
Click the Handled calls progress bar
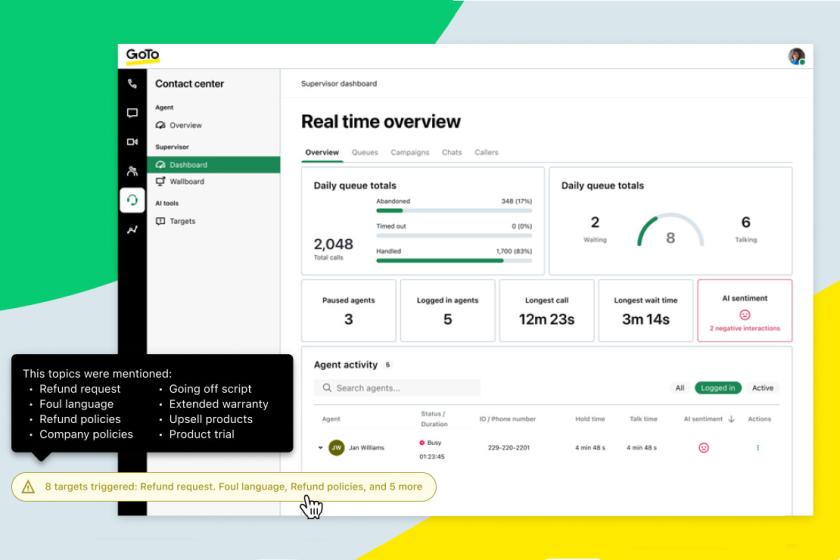(454, 261)
